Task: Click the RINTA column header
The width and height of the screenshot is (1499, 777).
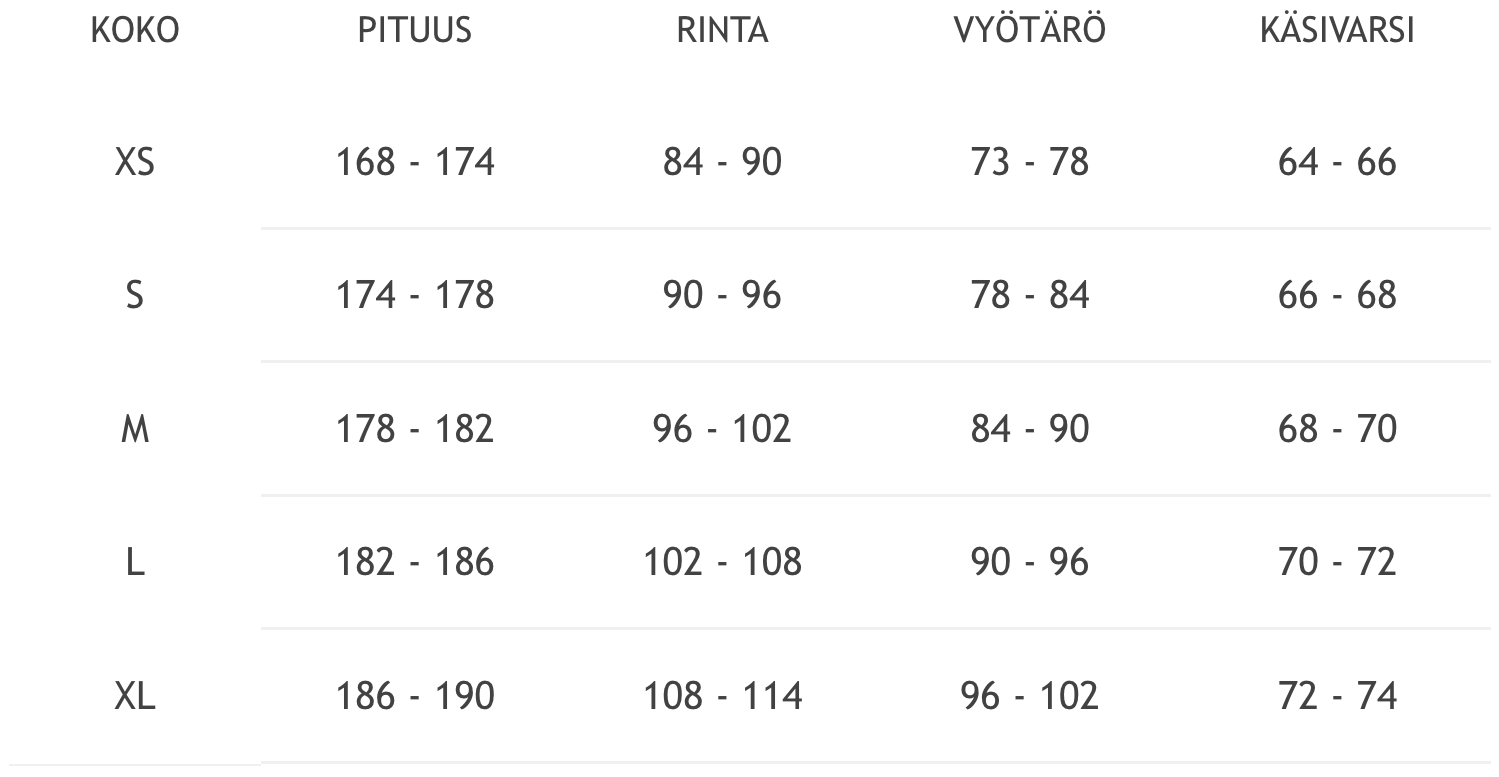Action: (722, 31)
